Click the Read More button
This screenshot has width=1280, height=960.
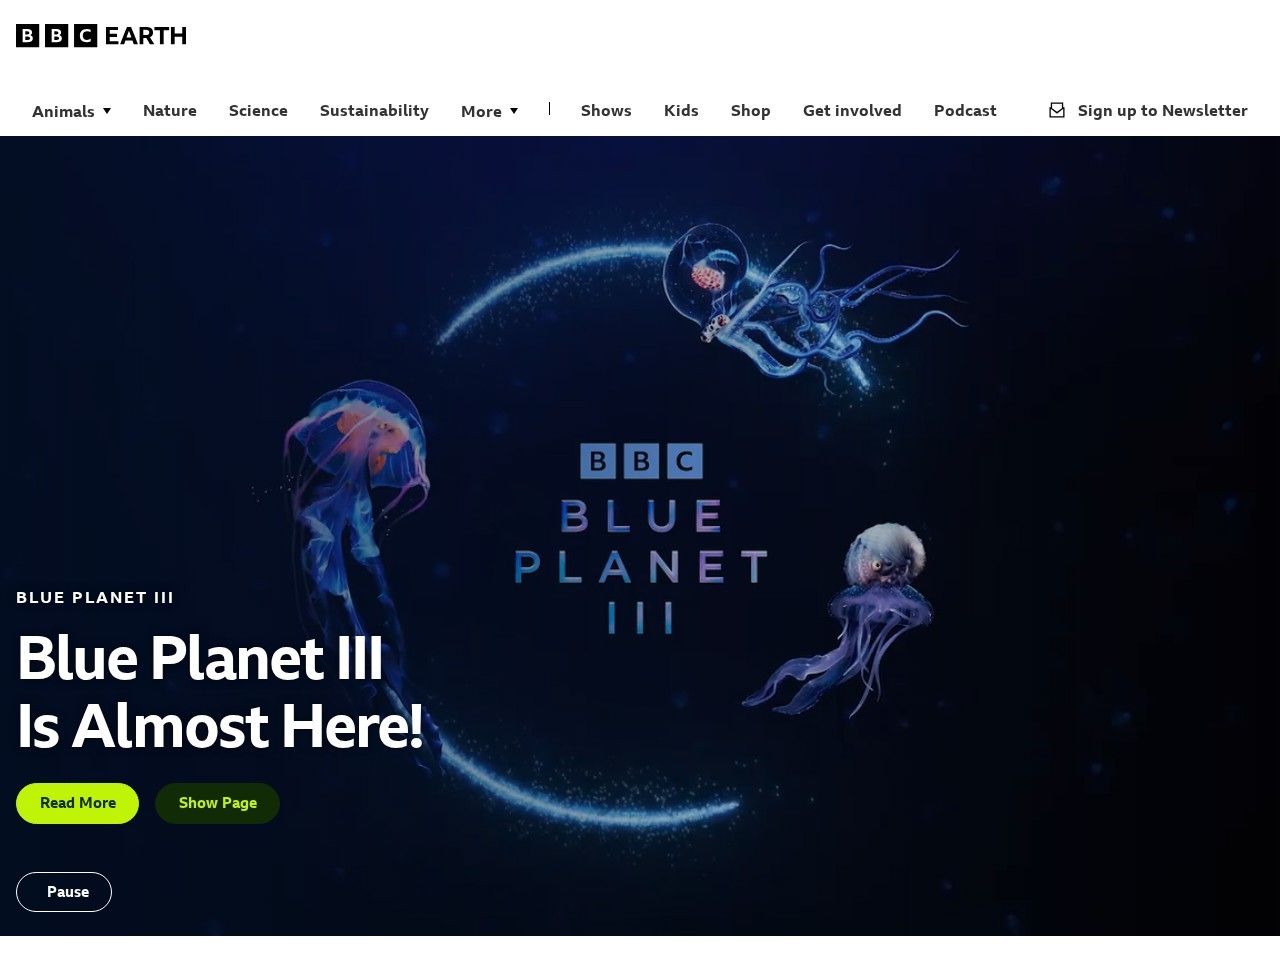(77, 803)
